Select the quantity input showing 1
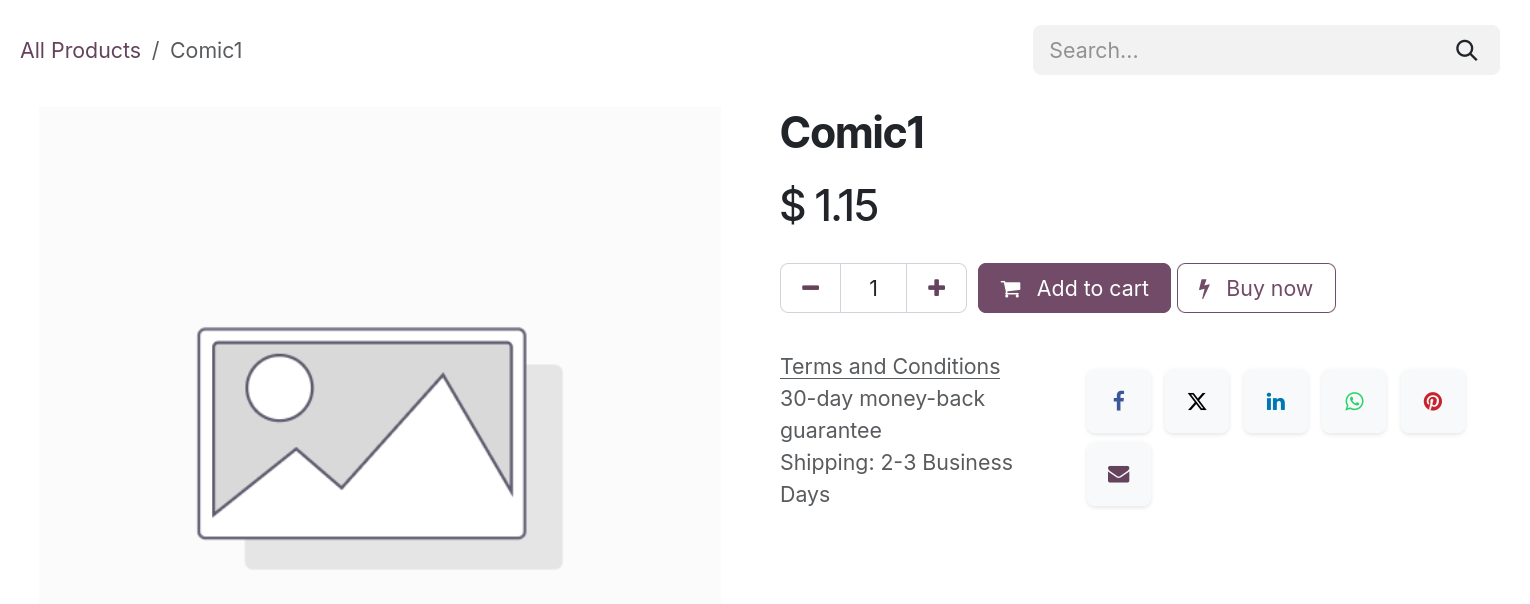The image size is (1530, 604). pos(873,288)
